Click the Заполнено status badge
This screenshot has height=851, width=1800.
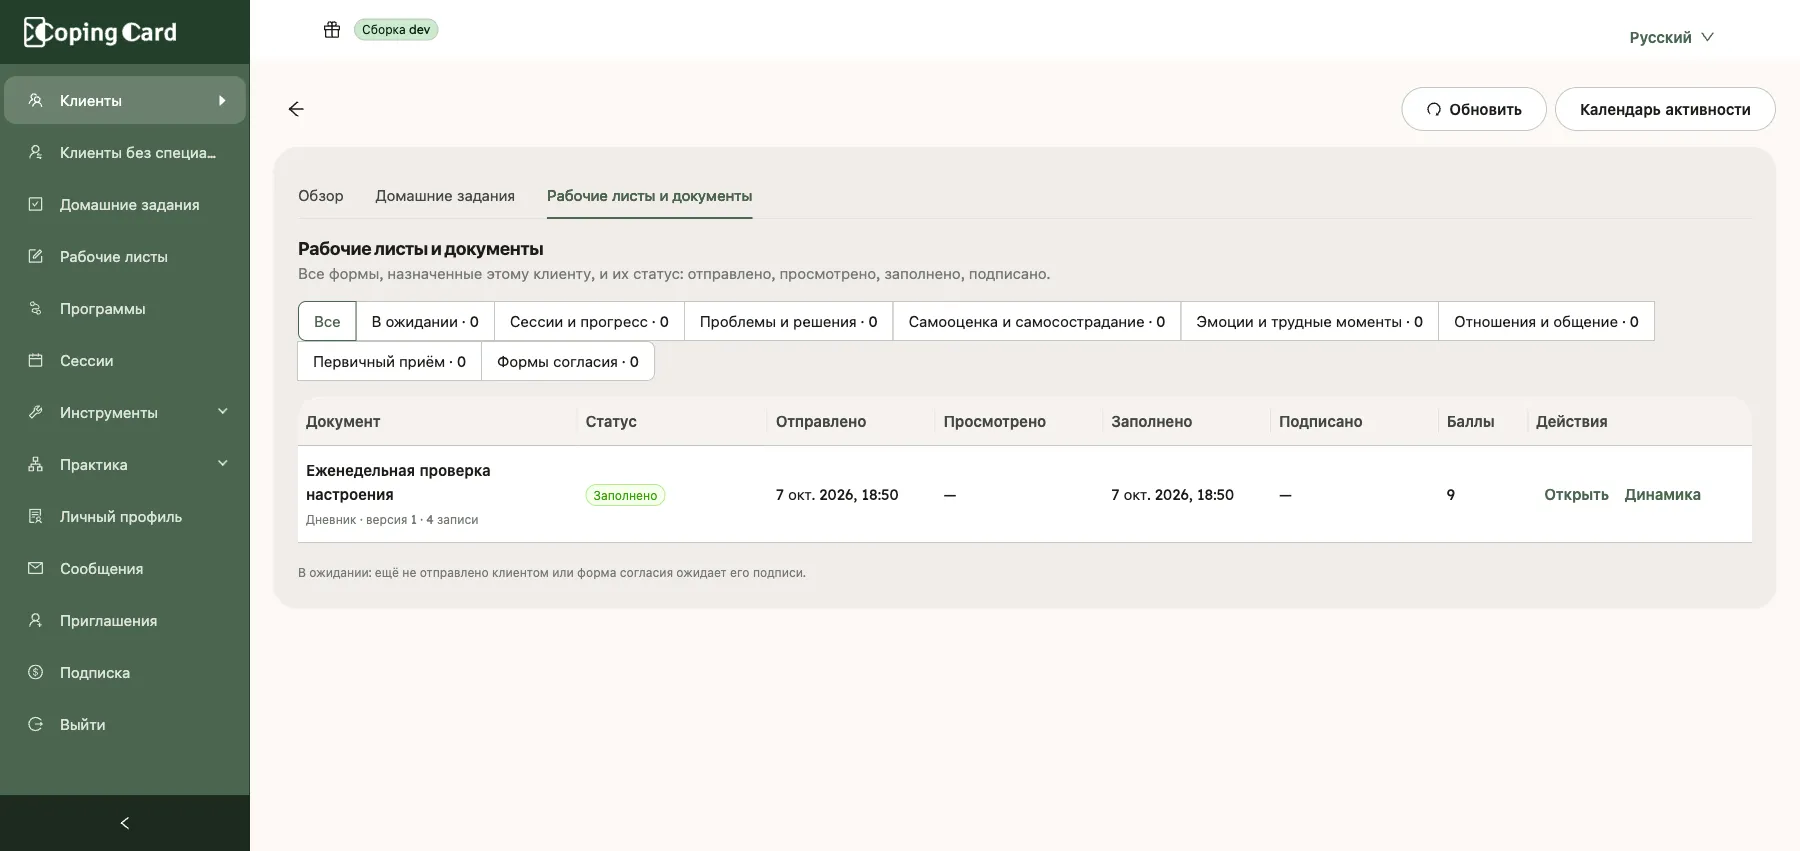(625, 495)
